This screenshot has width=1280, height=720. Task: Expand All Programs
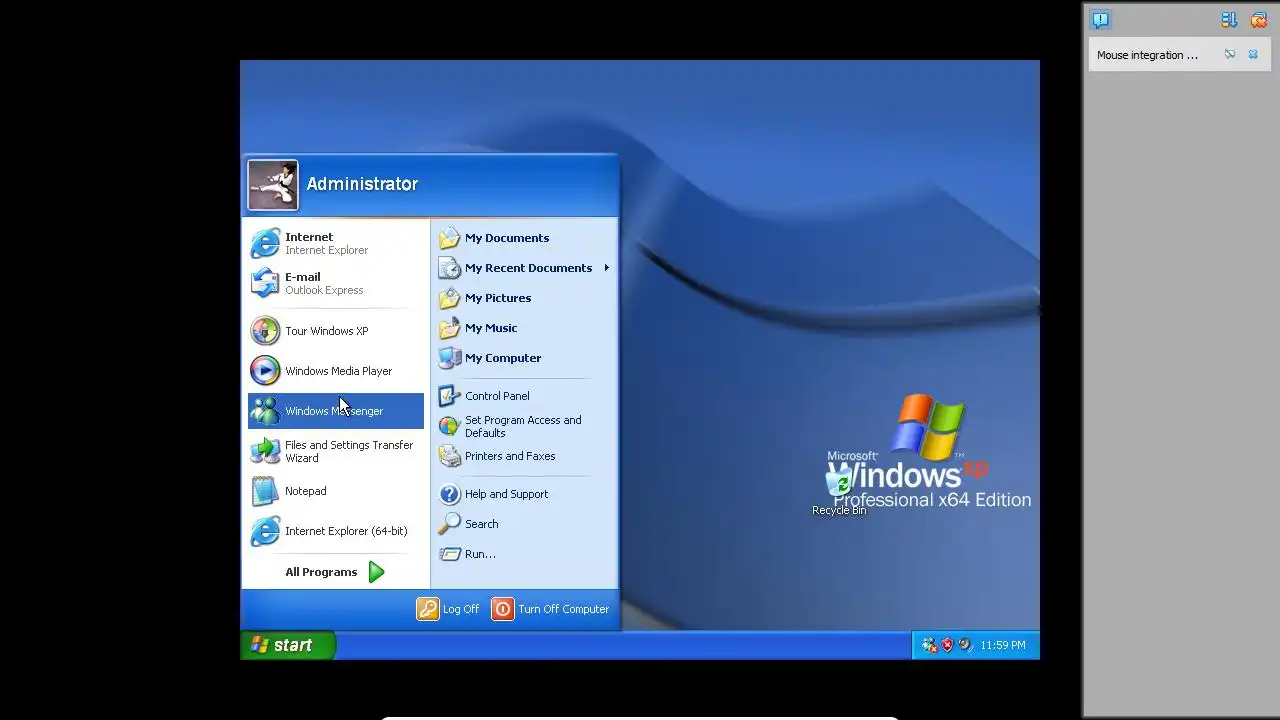click(x=335, y=572)
